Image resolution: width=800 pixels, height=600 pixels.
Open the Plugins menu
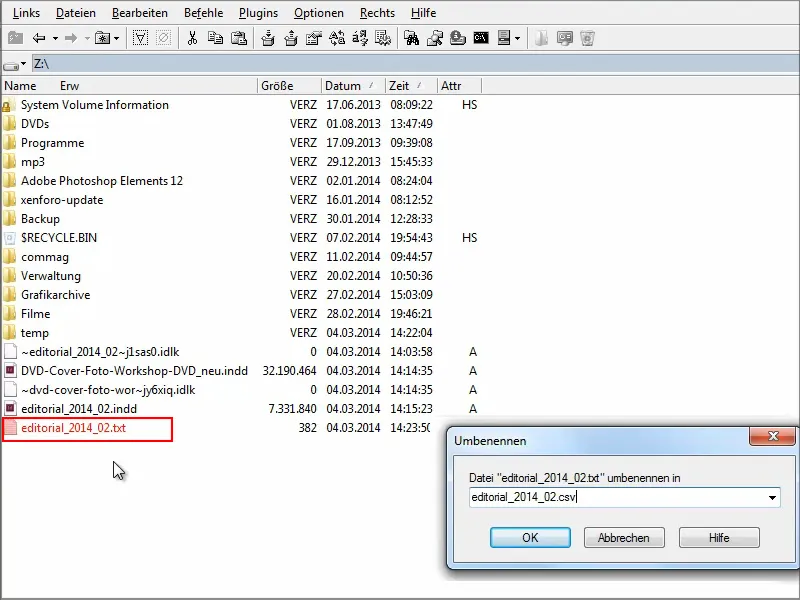point(259,13)
